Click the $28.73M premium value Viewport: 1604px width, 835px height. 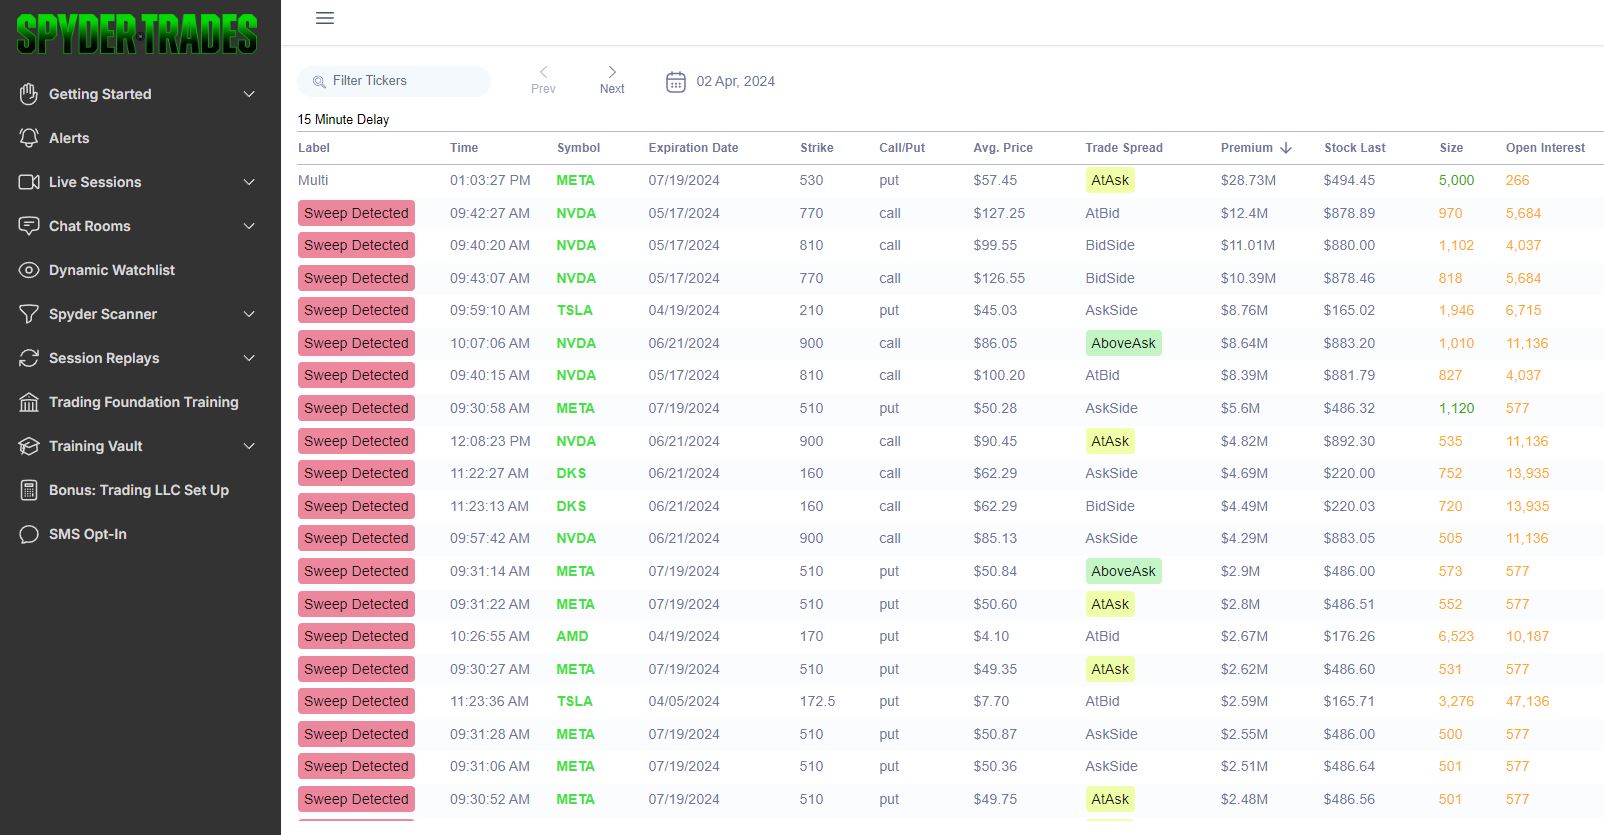(x=1248, y=180)
